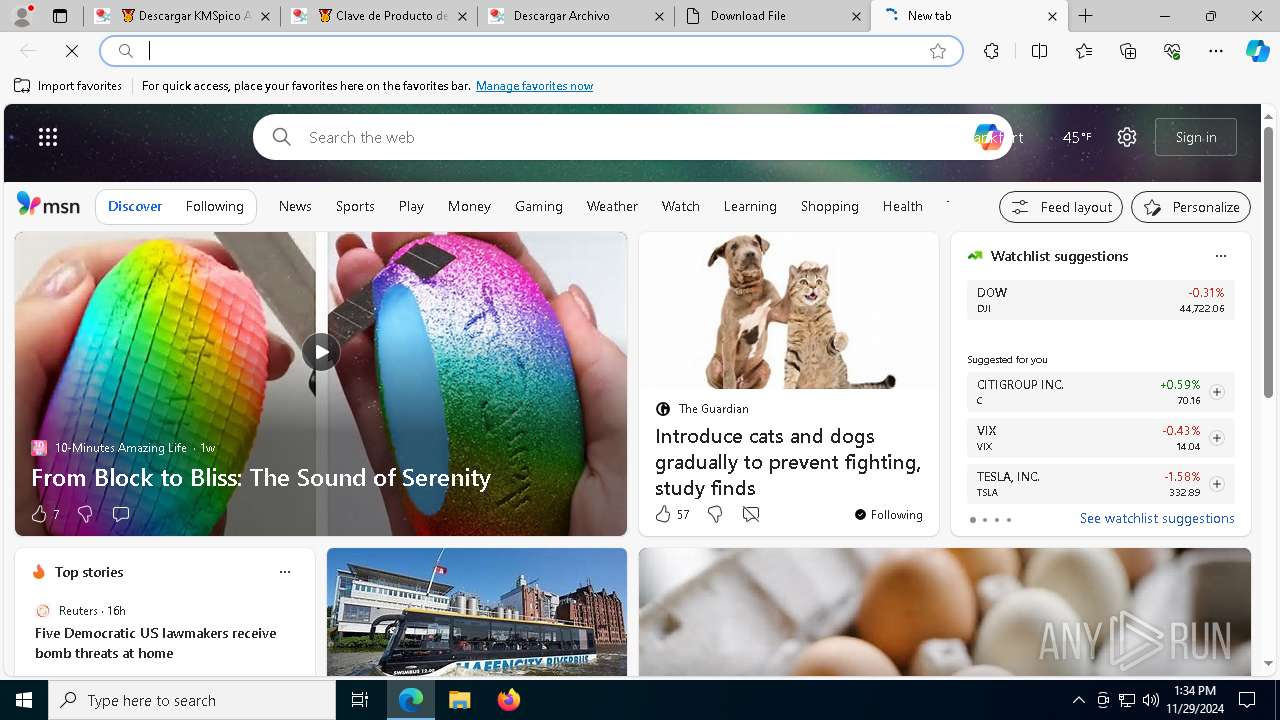Image resolution: width=1280 pixels, height=720 pixels.
Task: Open Browser essentials heart icon
Action: 1172,51
